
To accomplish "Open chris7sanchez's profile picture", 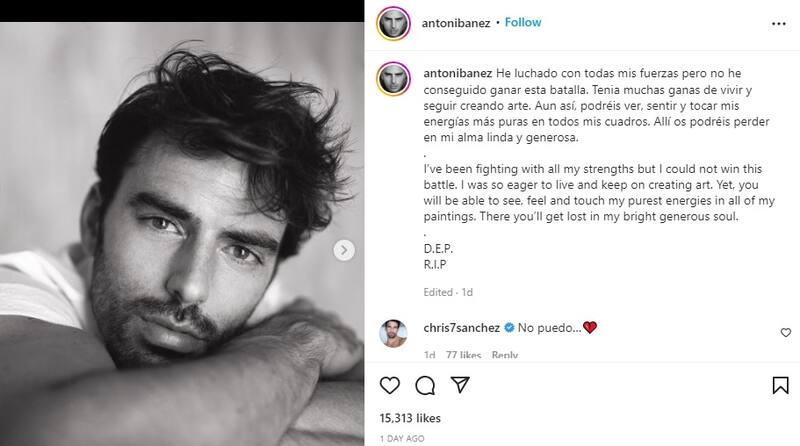I will click(x=394, y=333).
